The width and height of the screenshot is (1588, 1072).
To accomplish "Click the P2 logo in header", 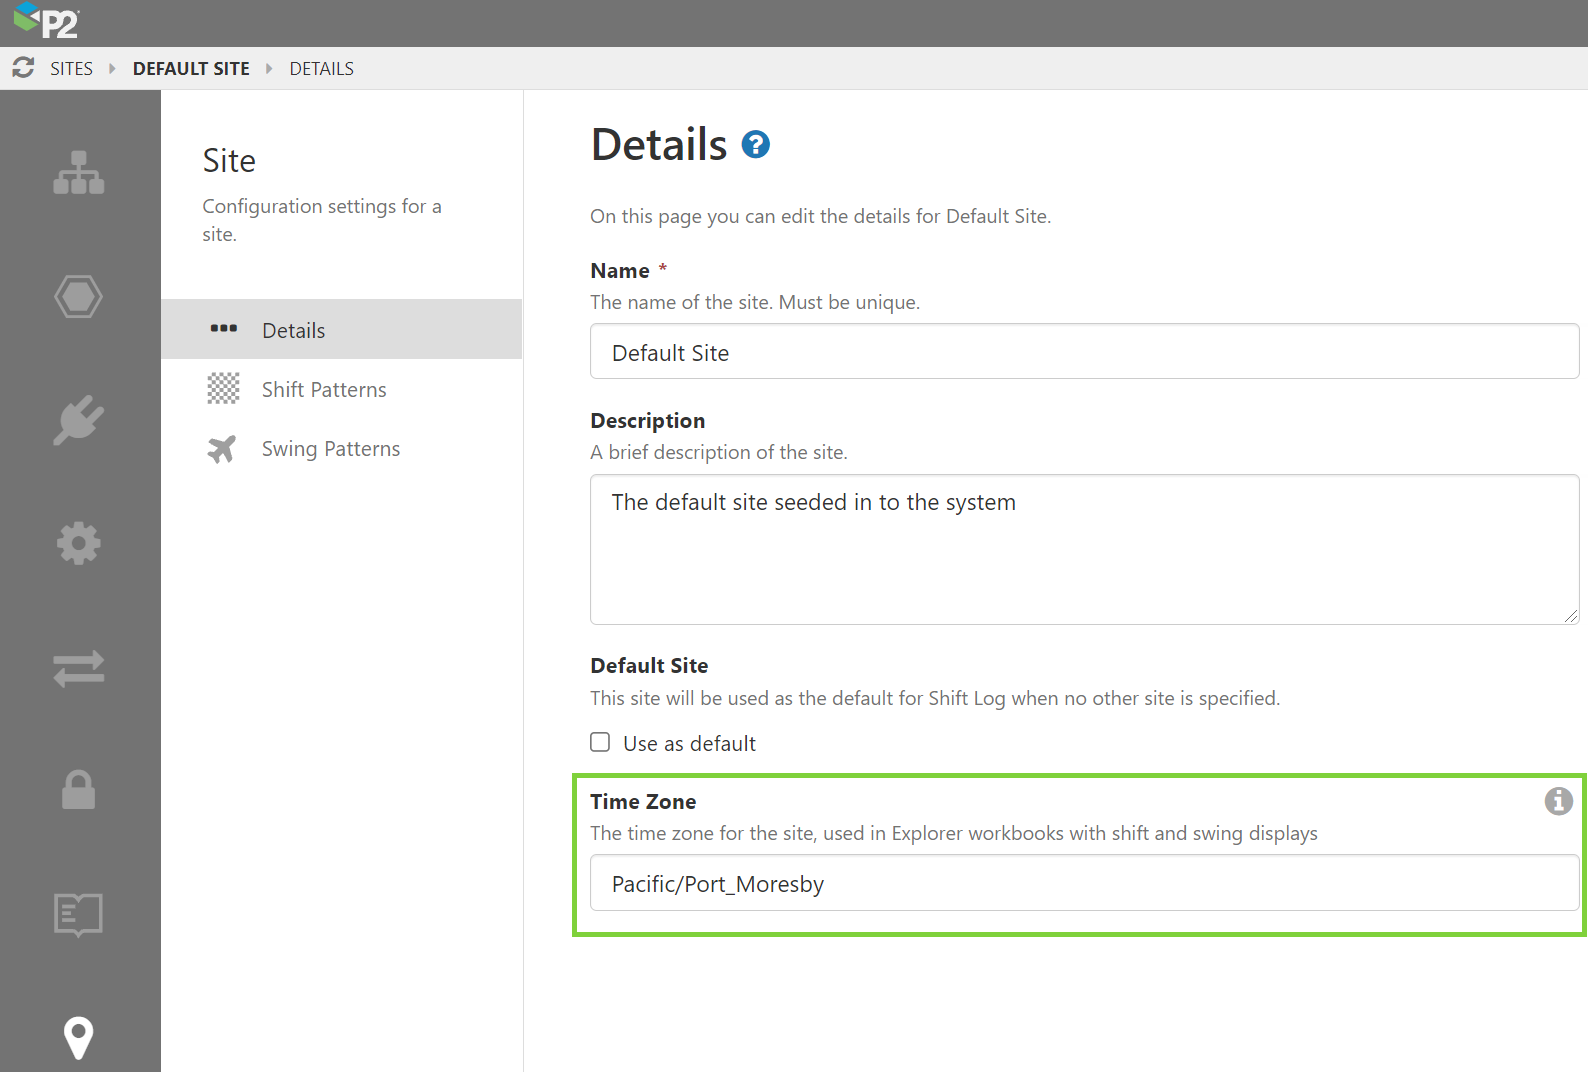I will point(46,22).
